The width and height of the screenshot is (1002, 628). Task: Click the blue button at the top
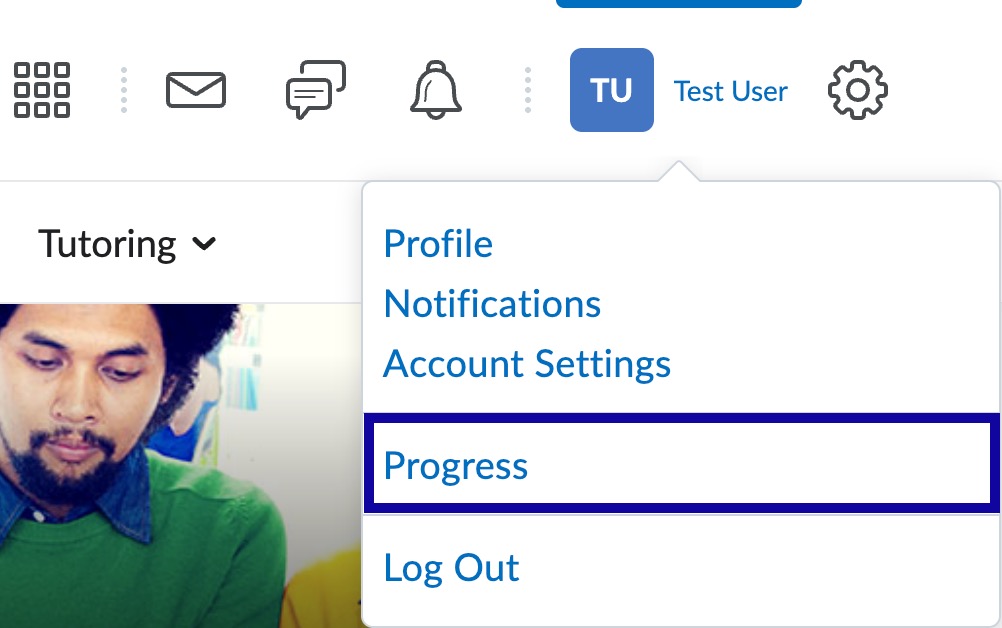(x=678, y=3)
